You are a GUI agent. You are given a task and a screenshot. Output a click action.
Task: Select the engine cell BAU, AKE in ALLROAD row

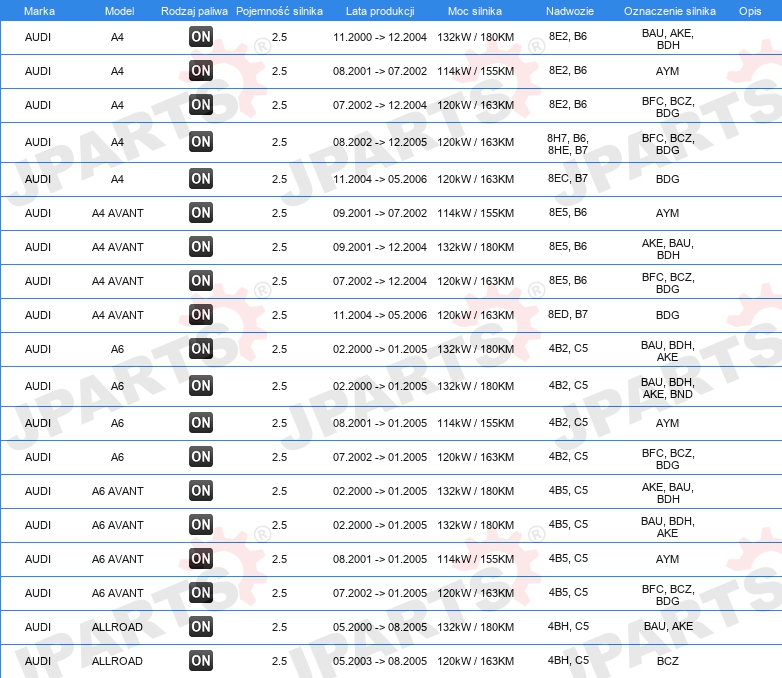click(x=668, y=626)
